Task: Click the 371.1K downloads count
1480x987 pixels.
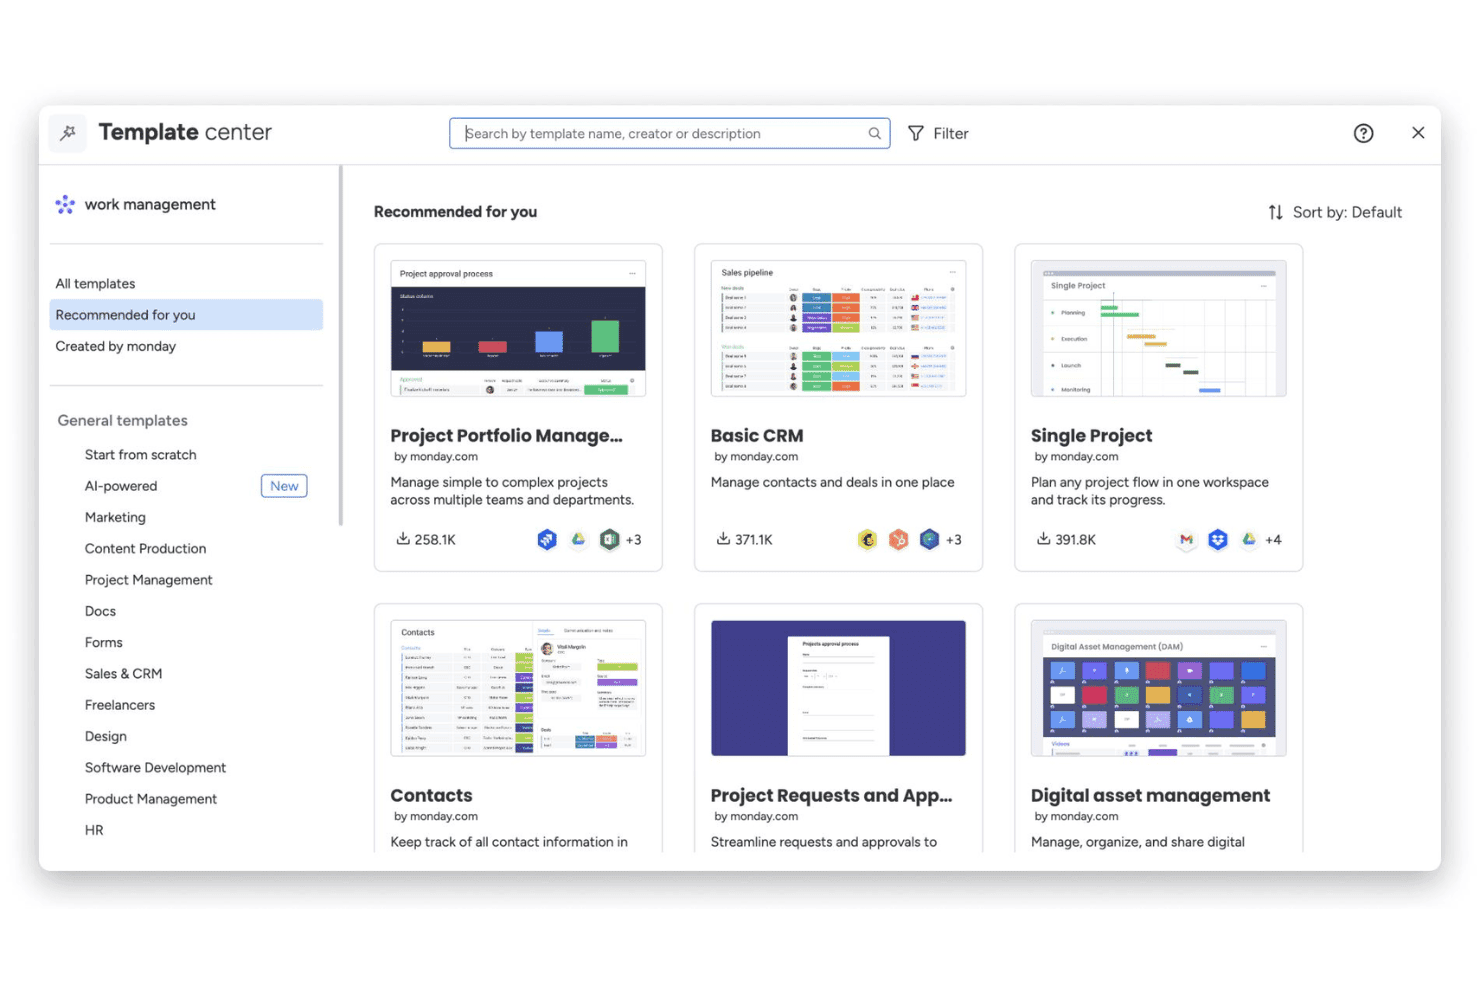Action: 754,540
